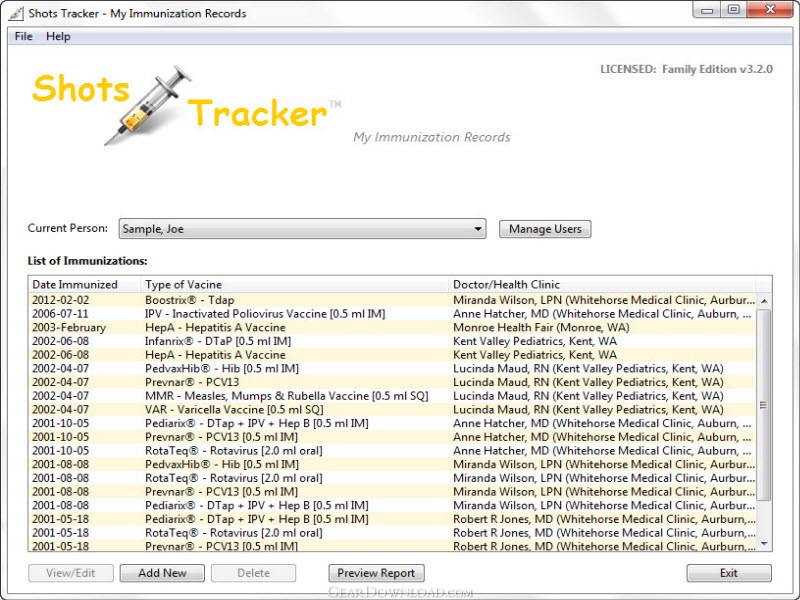
Task: Sort by the Type of Vacine column header
Action: pyautogui.click(x=294, y=284)
